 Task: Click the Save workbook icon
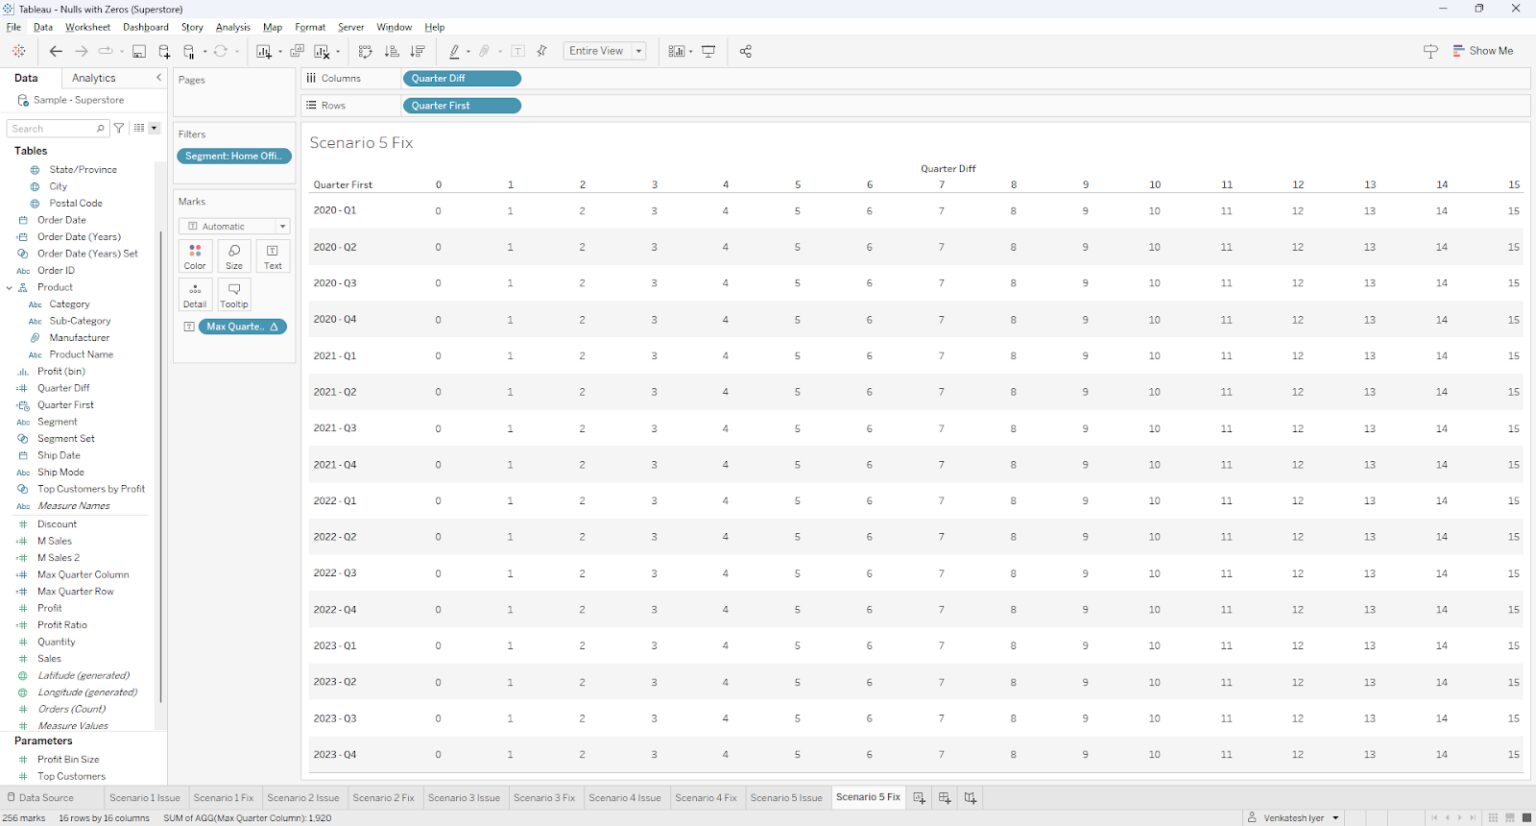coord(139,51)
